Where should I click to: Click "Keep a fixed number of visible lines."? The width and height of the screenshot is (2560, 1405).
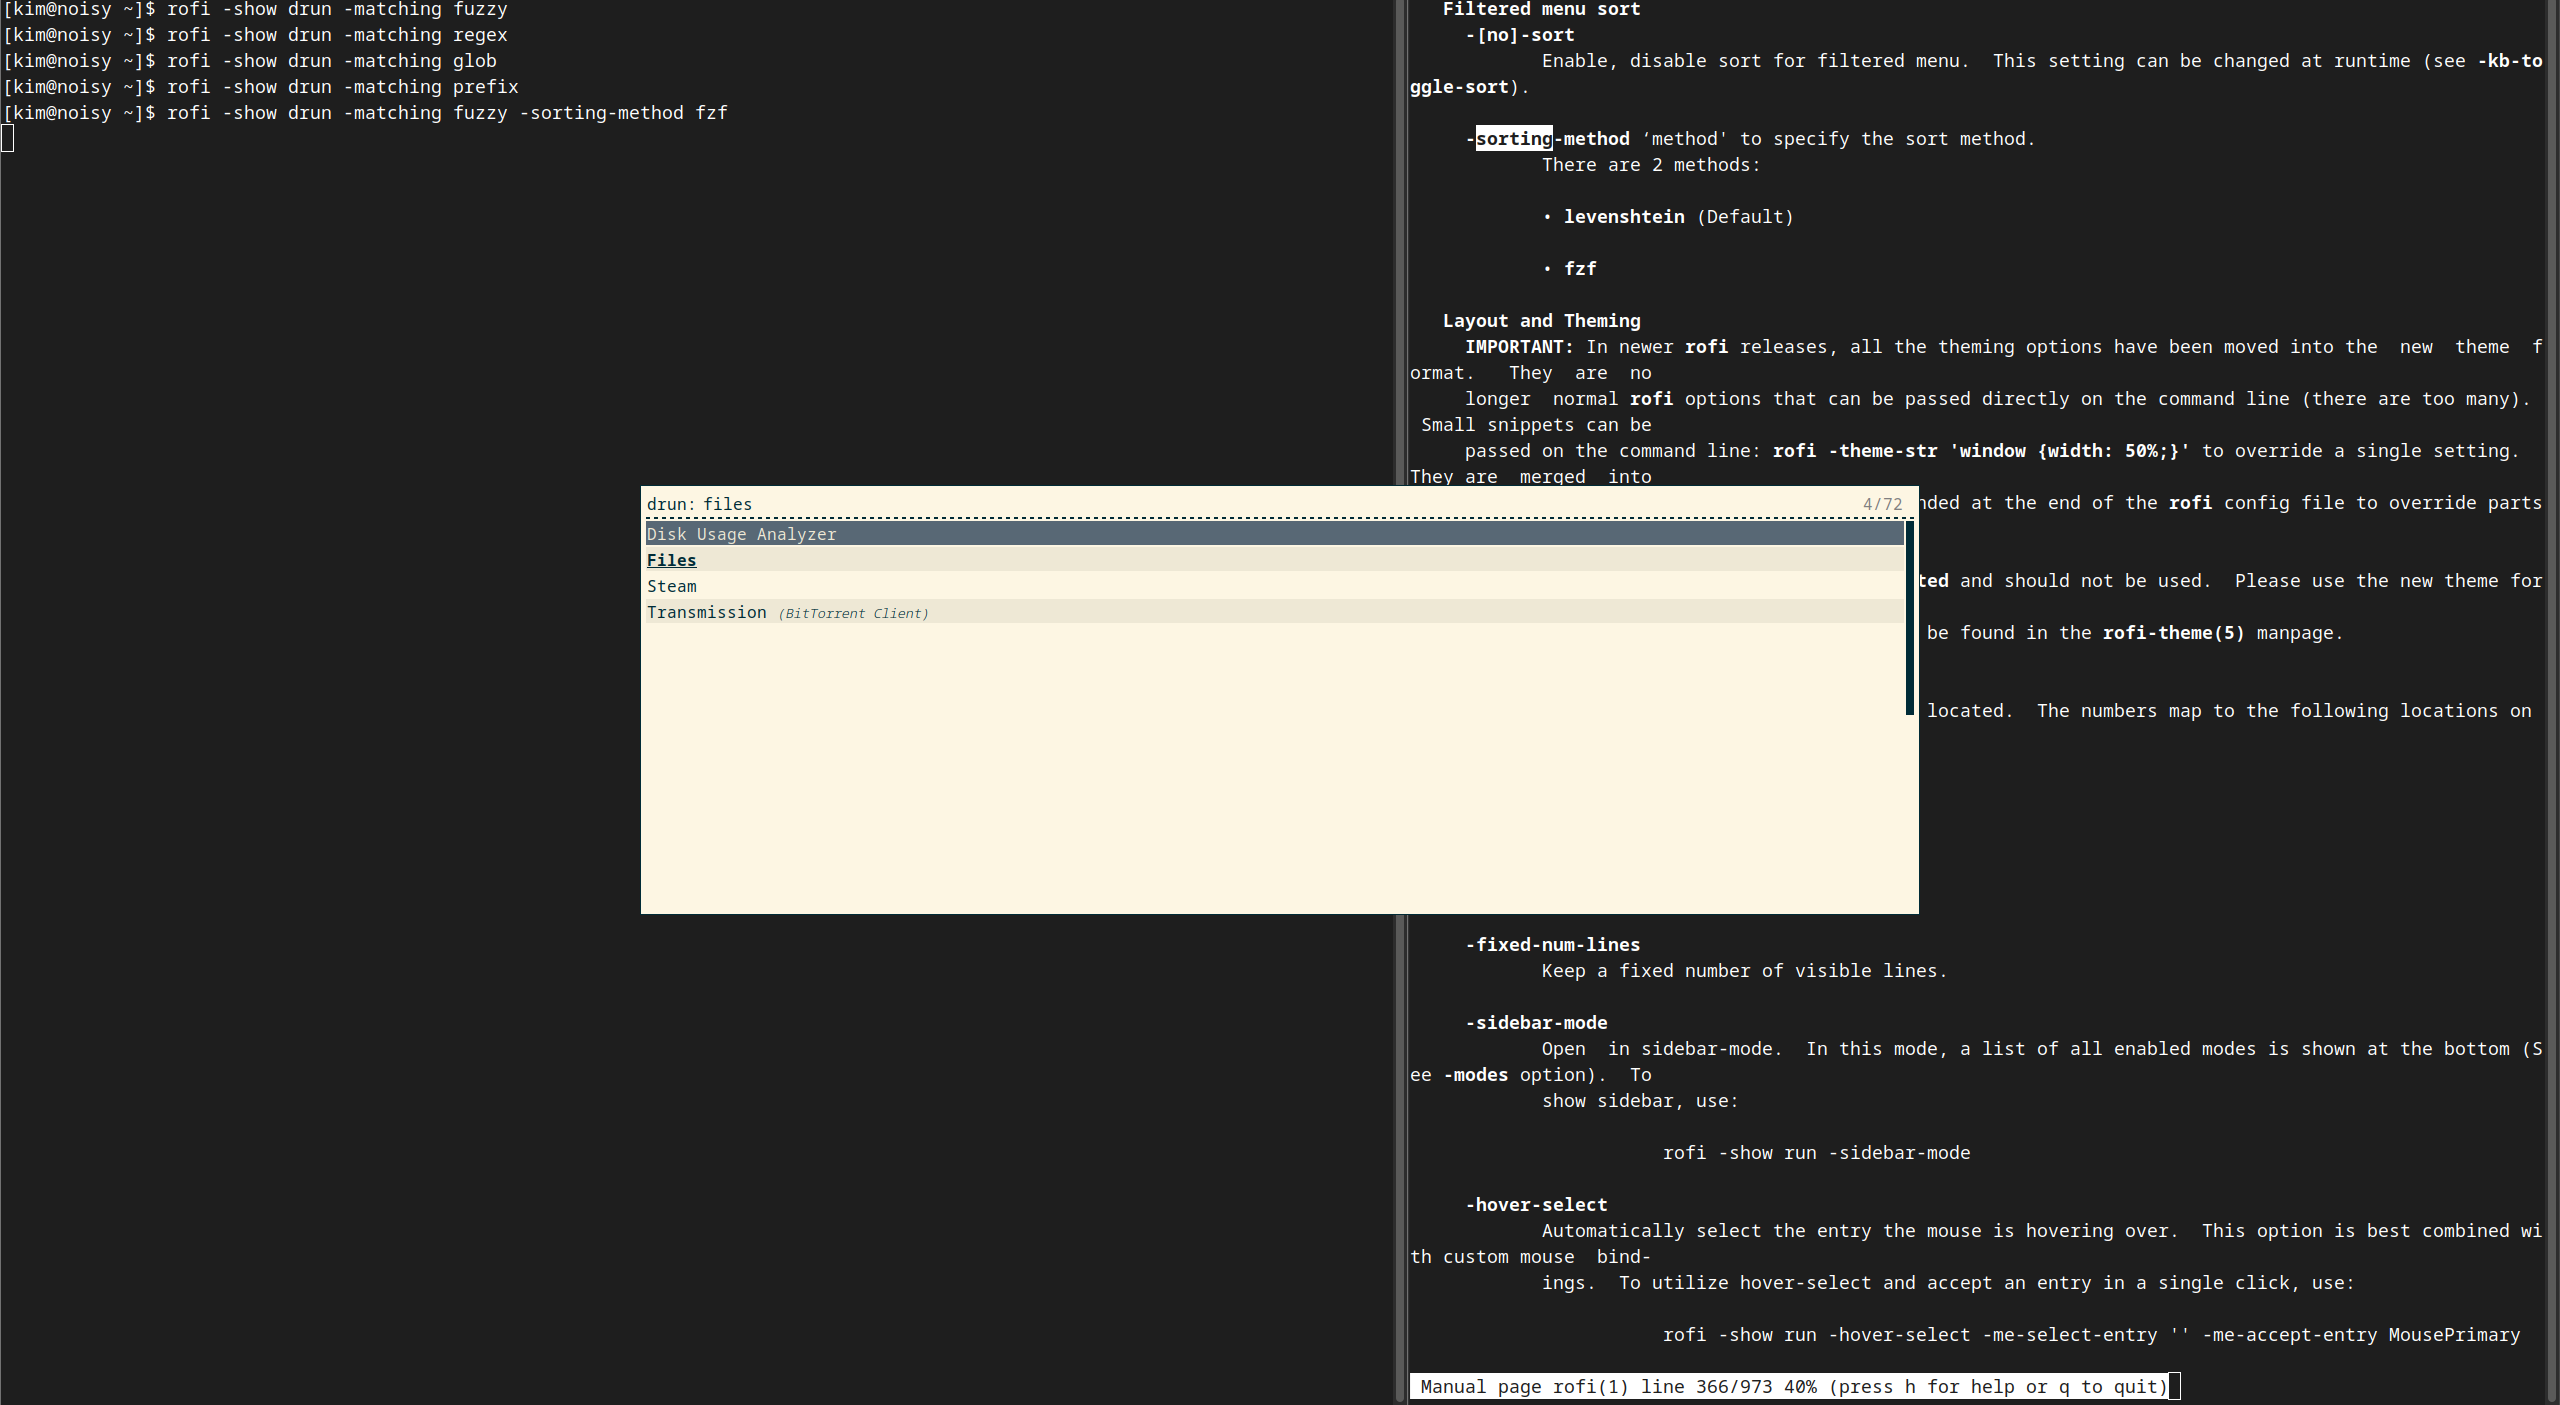tap(1744, 971)
